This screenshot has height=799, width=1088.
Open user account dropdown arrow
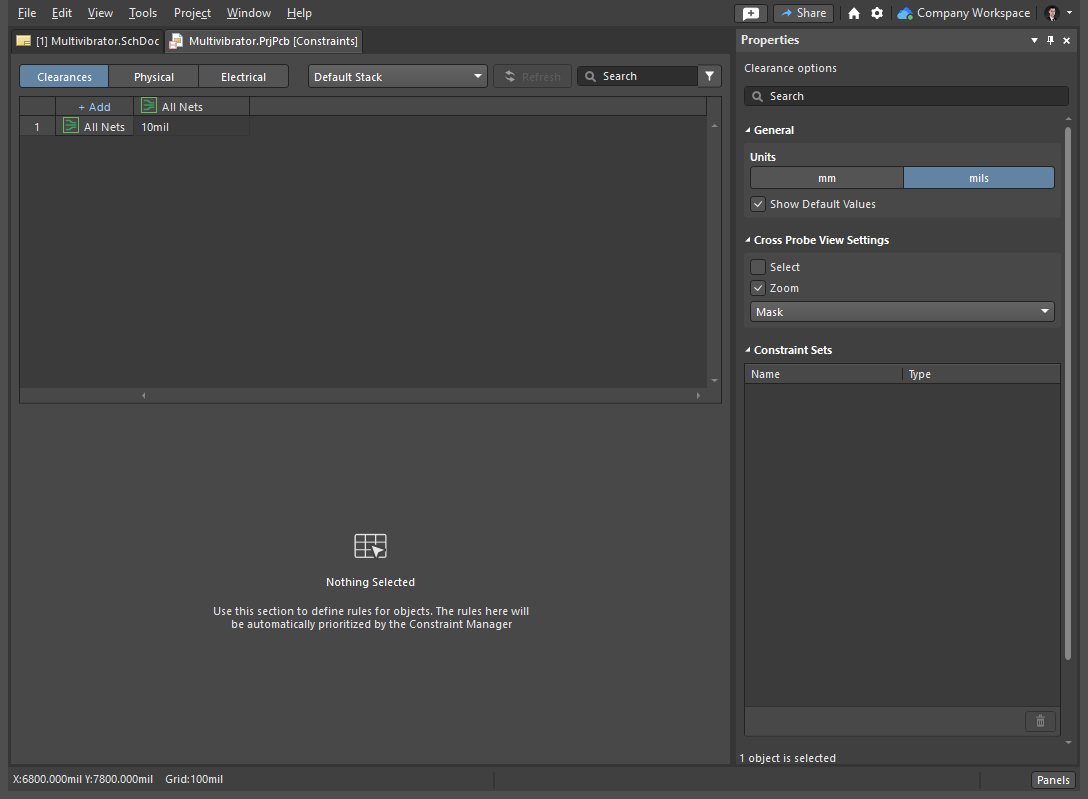[x=1069, y=13]
